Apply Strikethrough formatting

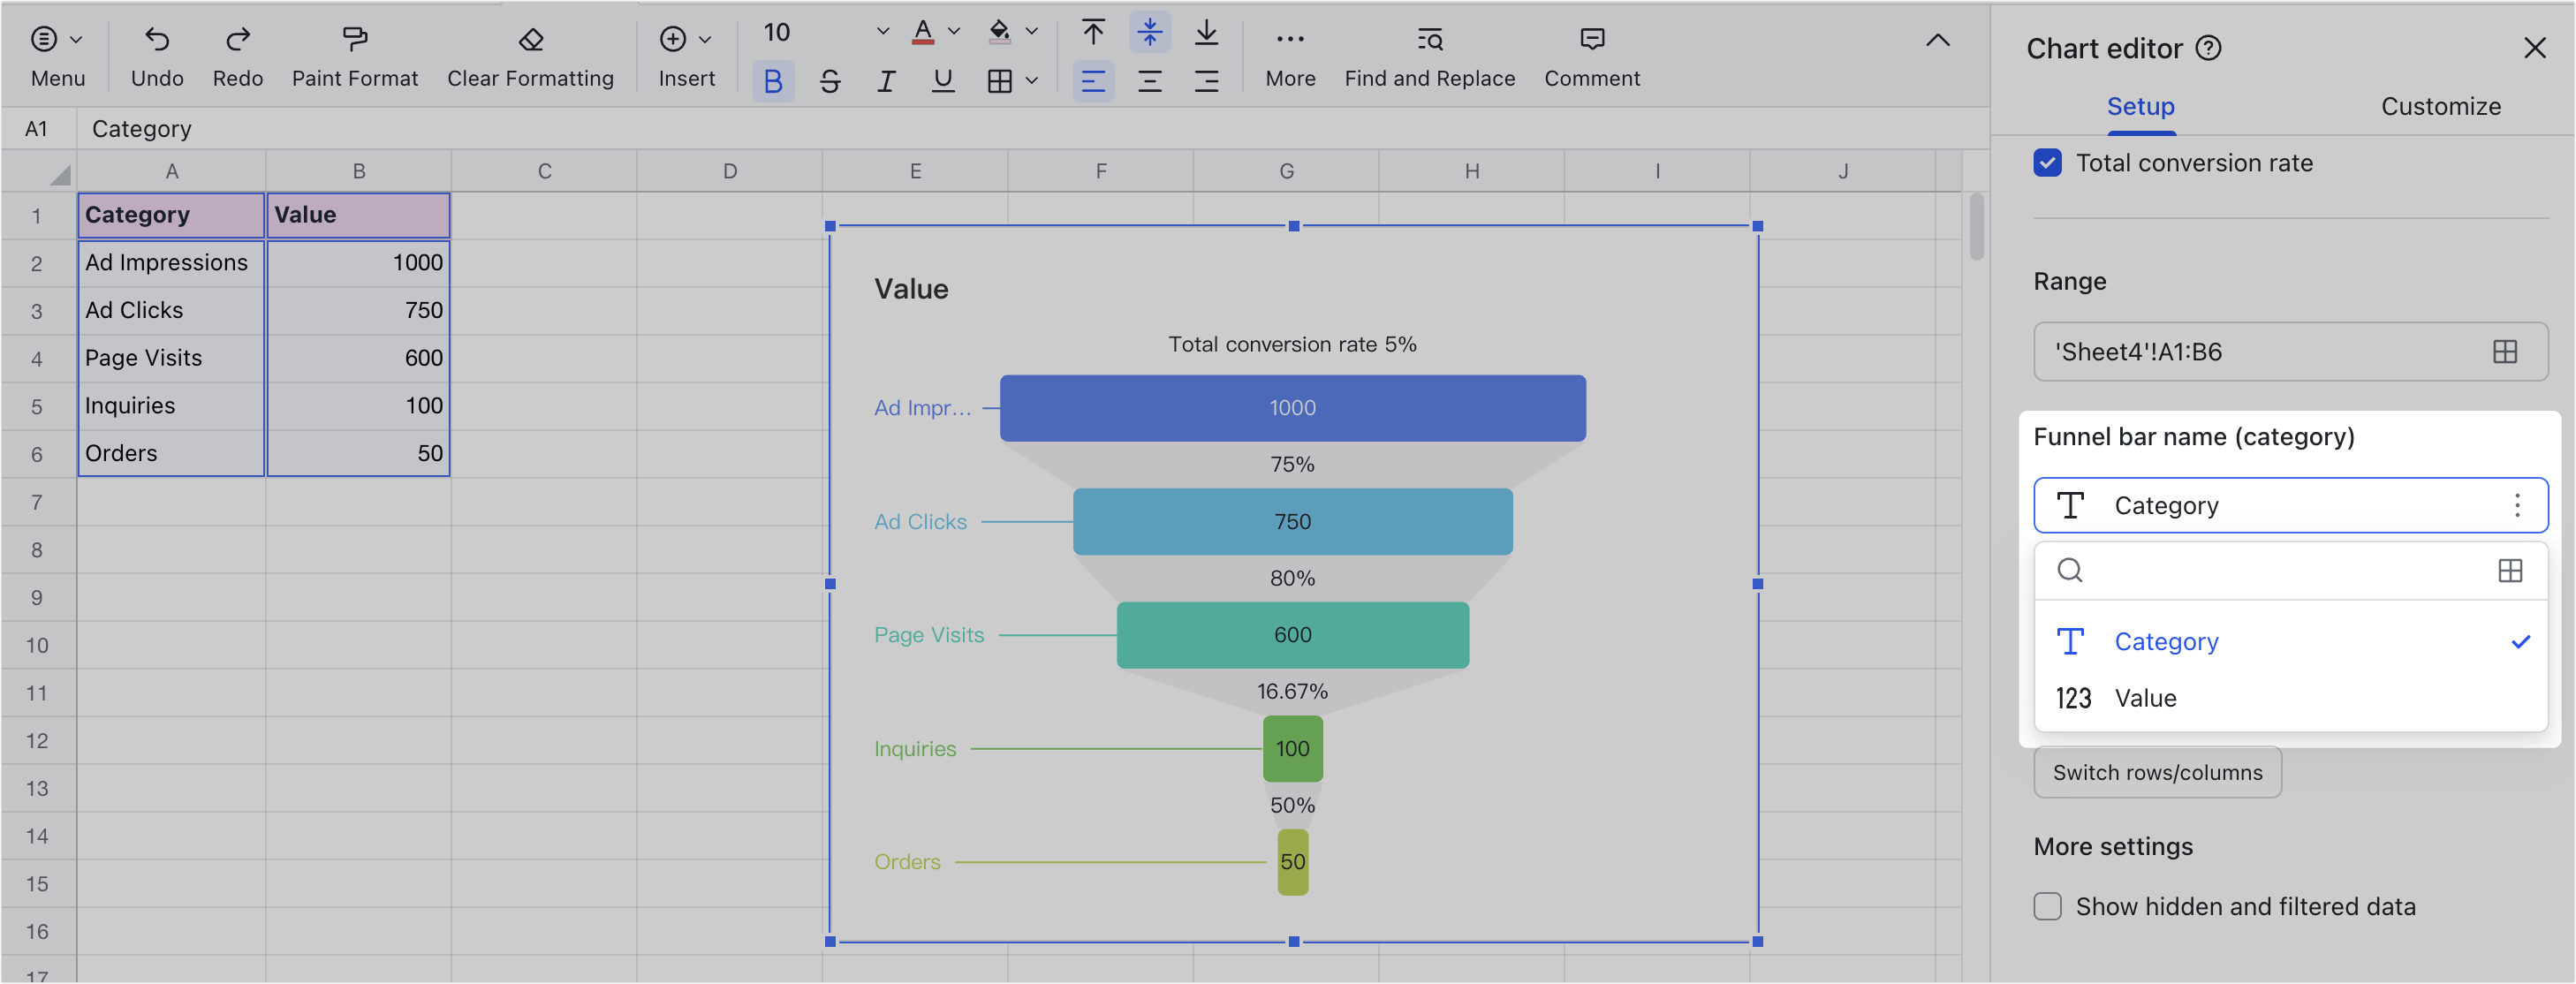click(829, 82)
